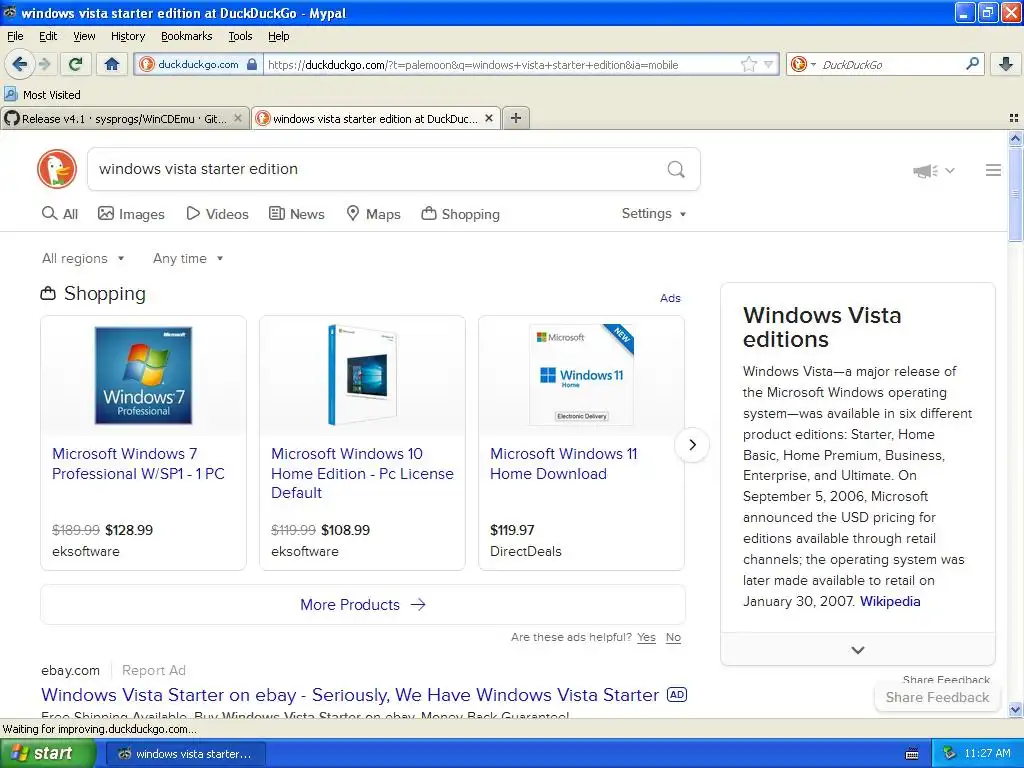Reload the current page
The width and height of the screenshot is (1024, 768).
tap(76, 64)
